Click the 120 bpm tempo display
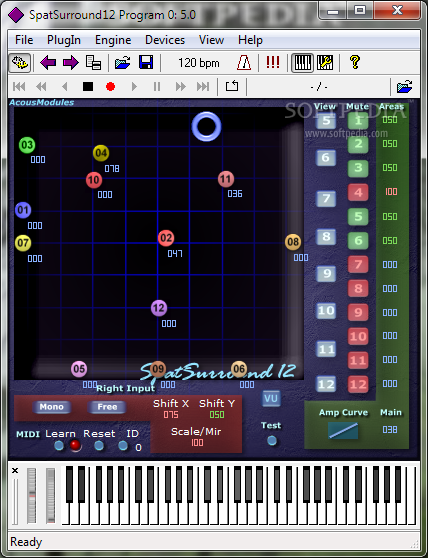 pos(199,63)
